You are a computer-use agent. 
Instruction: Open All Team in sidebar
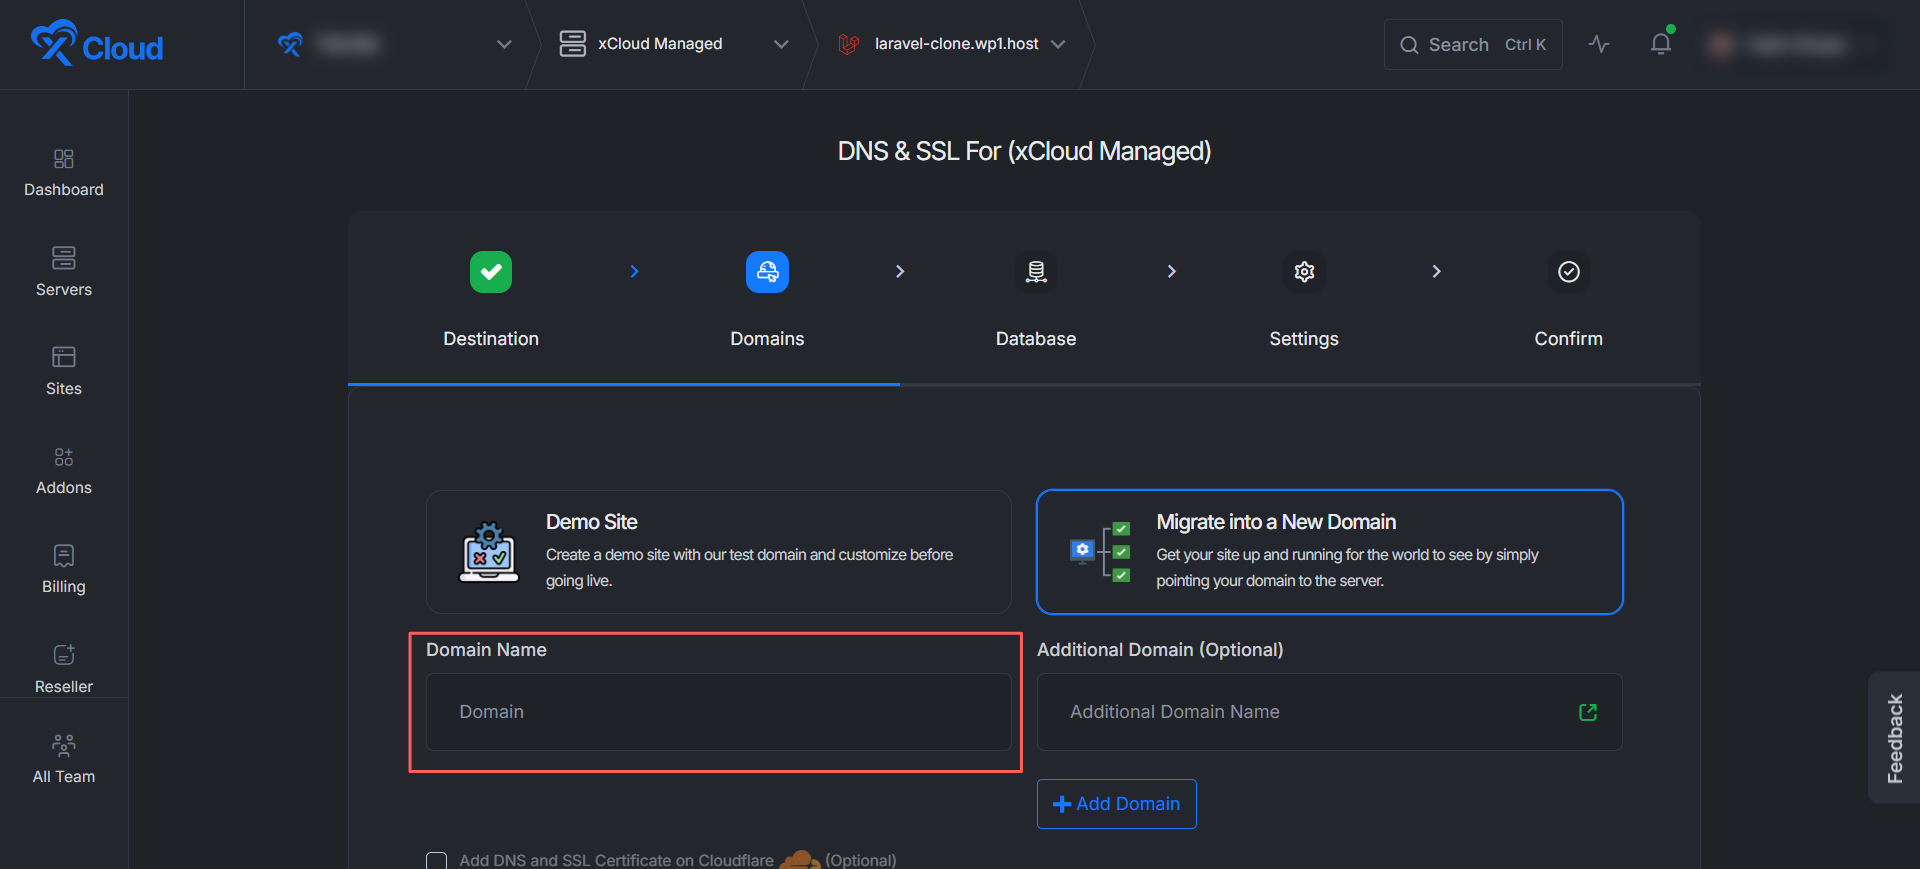64,760
